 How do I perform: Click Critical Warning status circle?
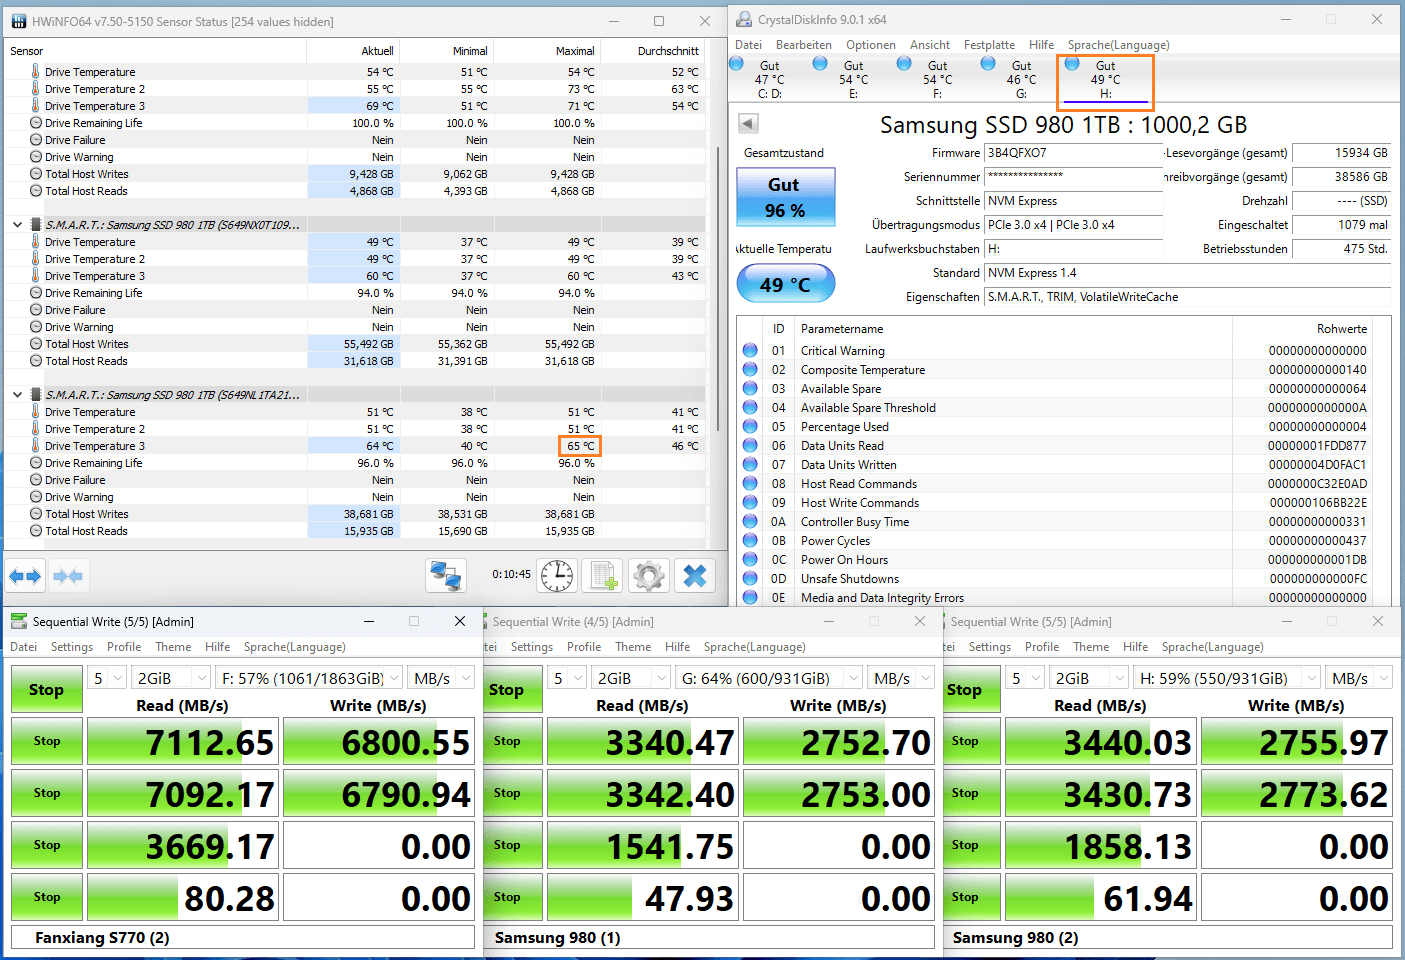coord(750,350)
